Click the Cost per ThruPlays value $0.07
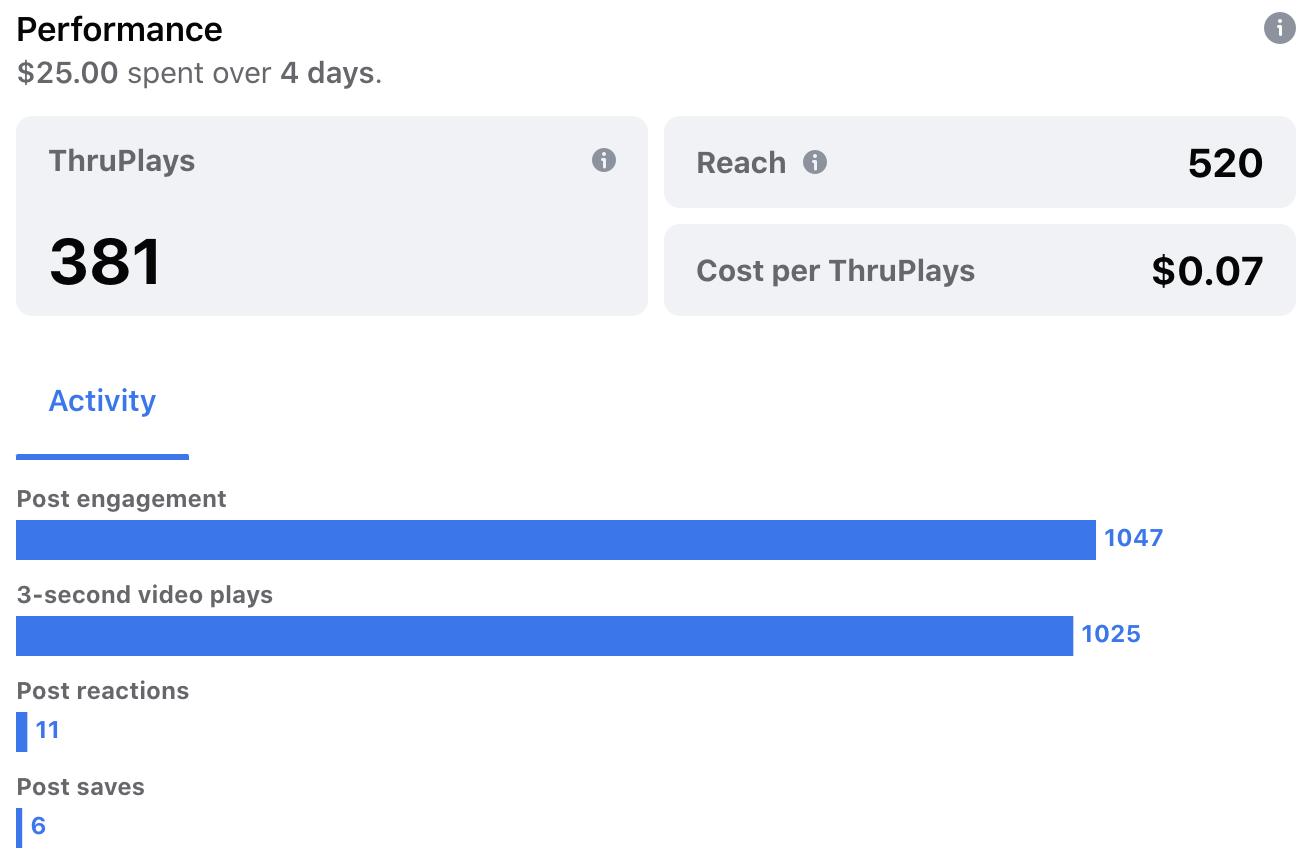Viewport: 1316px width, 858px height. click(1207, 271)
